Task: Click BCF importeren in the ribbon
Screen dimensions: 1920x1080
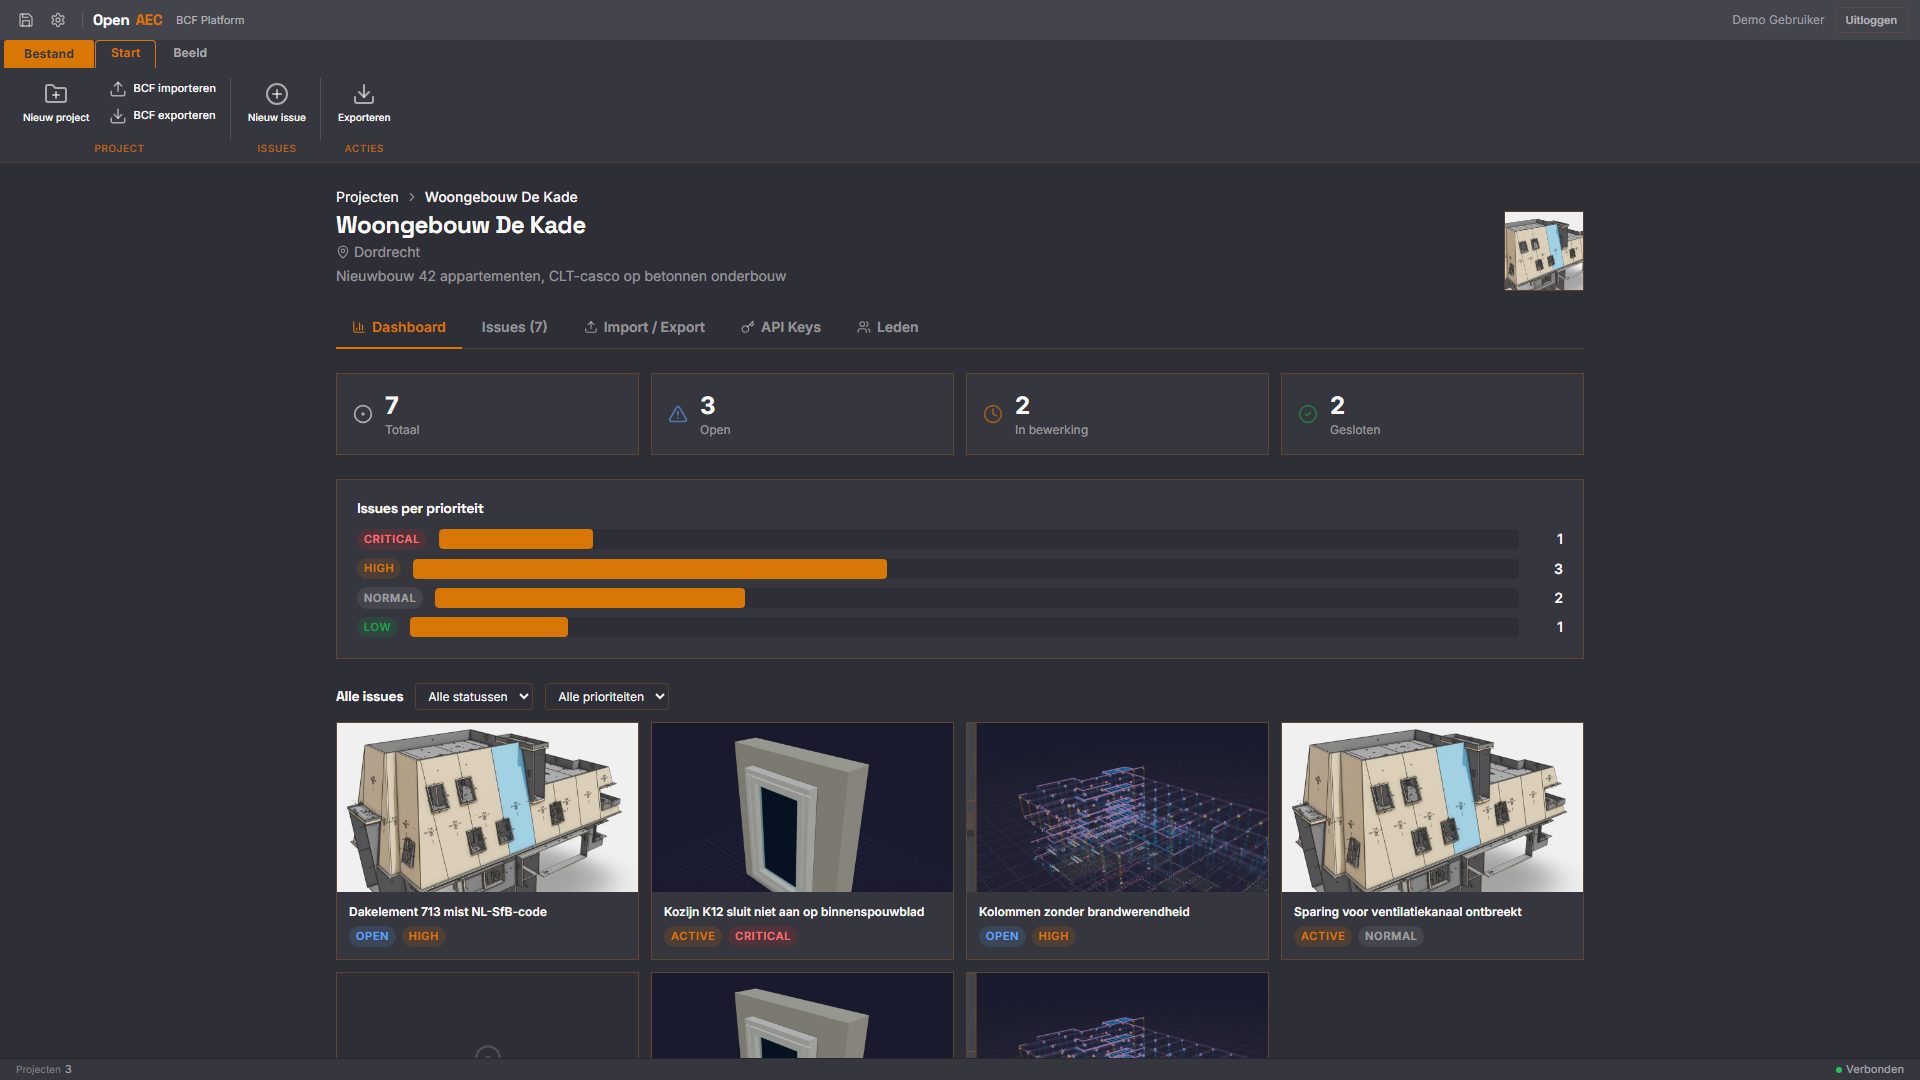Action: 163,88
